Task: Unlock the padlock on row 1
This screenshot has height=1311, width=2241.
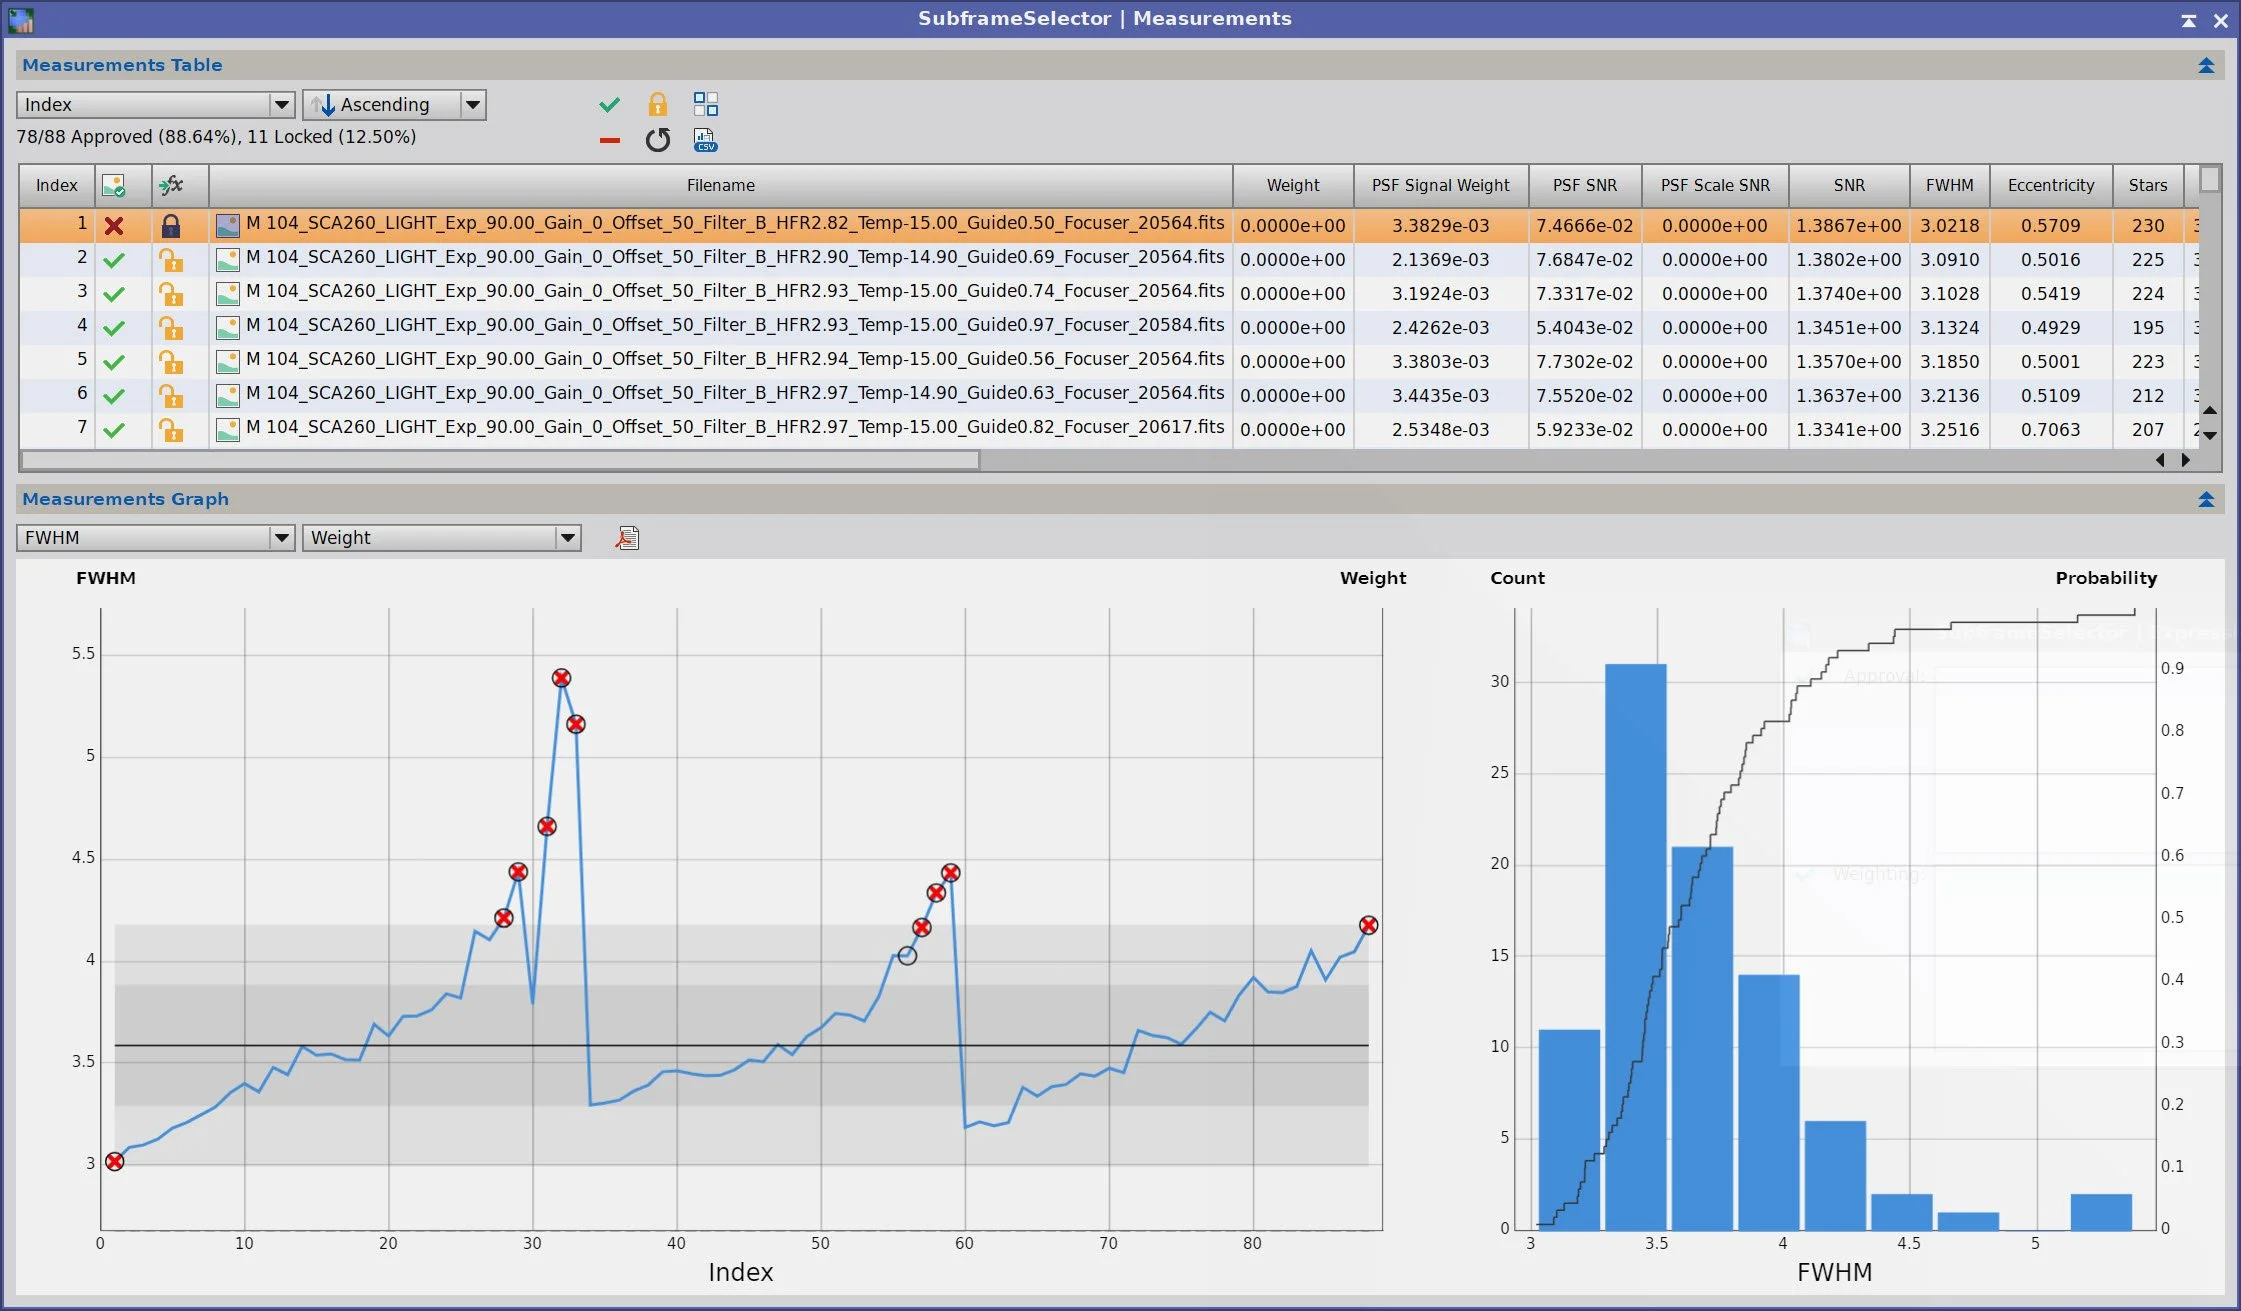Action: pyautogui.click(x=171, y=226)
